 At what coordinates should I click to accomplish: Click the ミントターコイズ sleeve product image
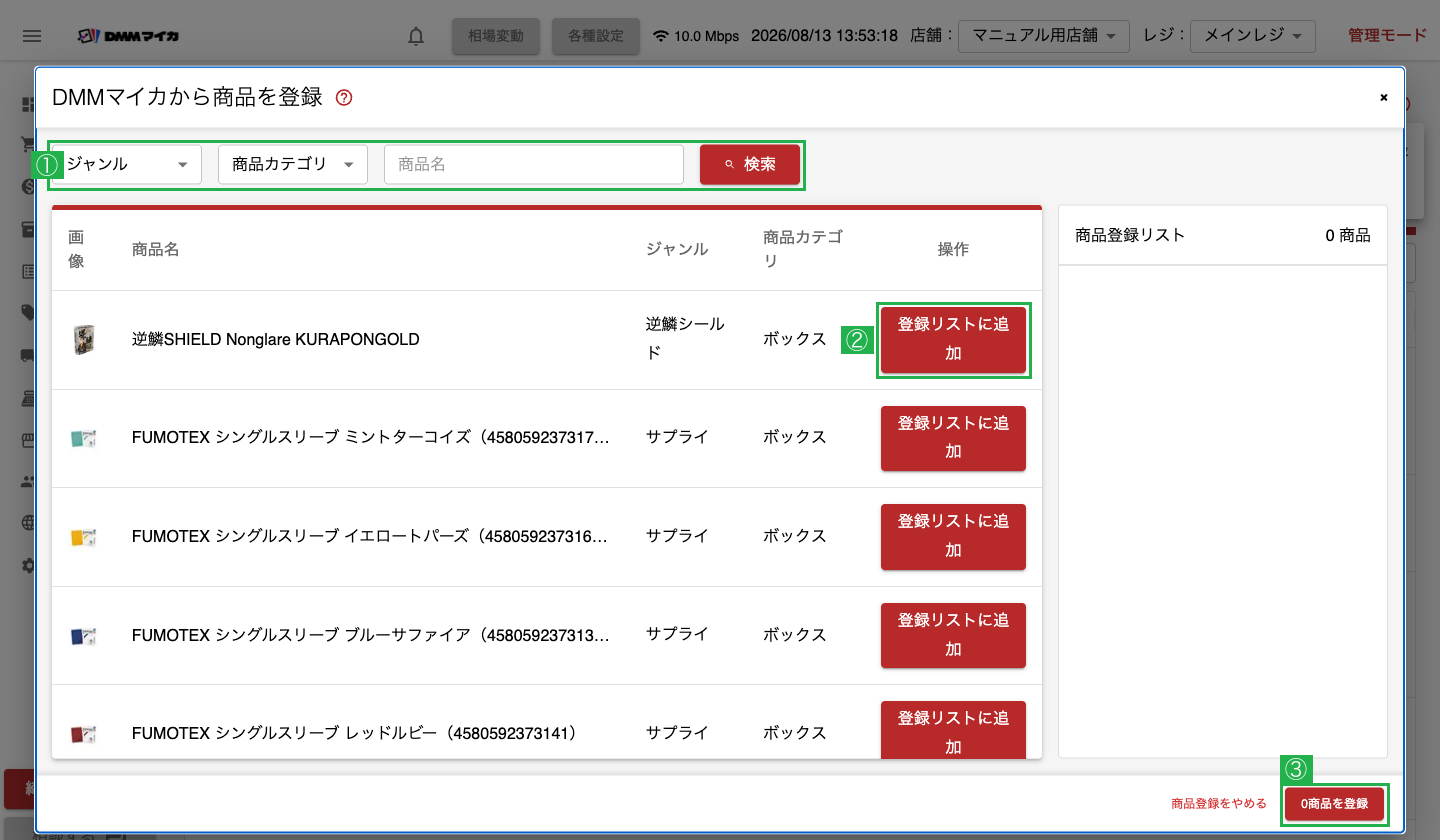(84, 438)
